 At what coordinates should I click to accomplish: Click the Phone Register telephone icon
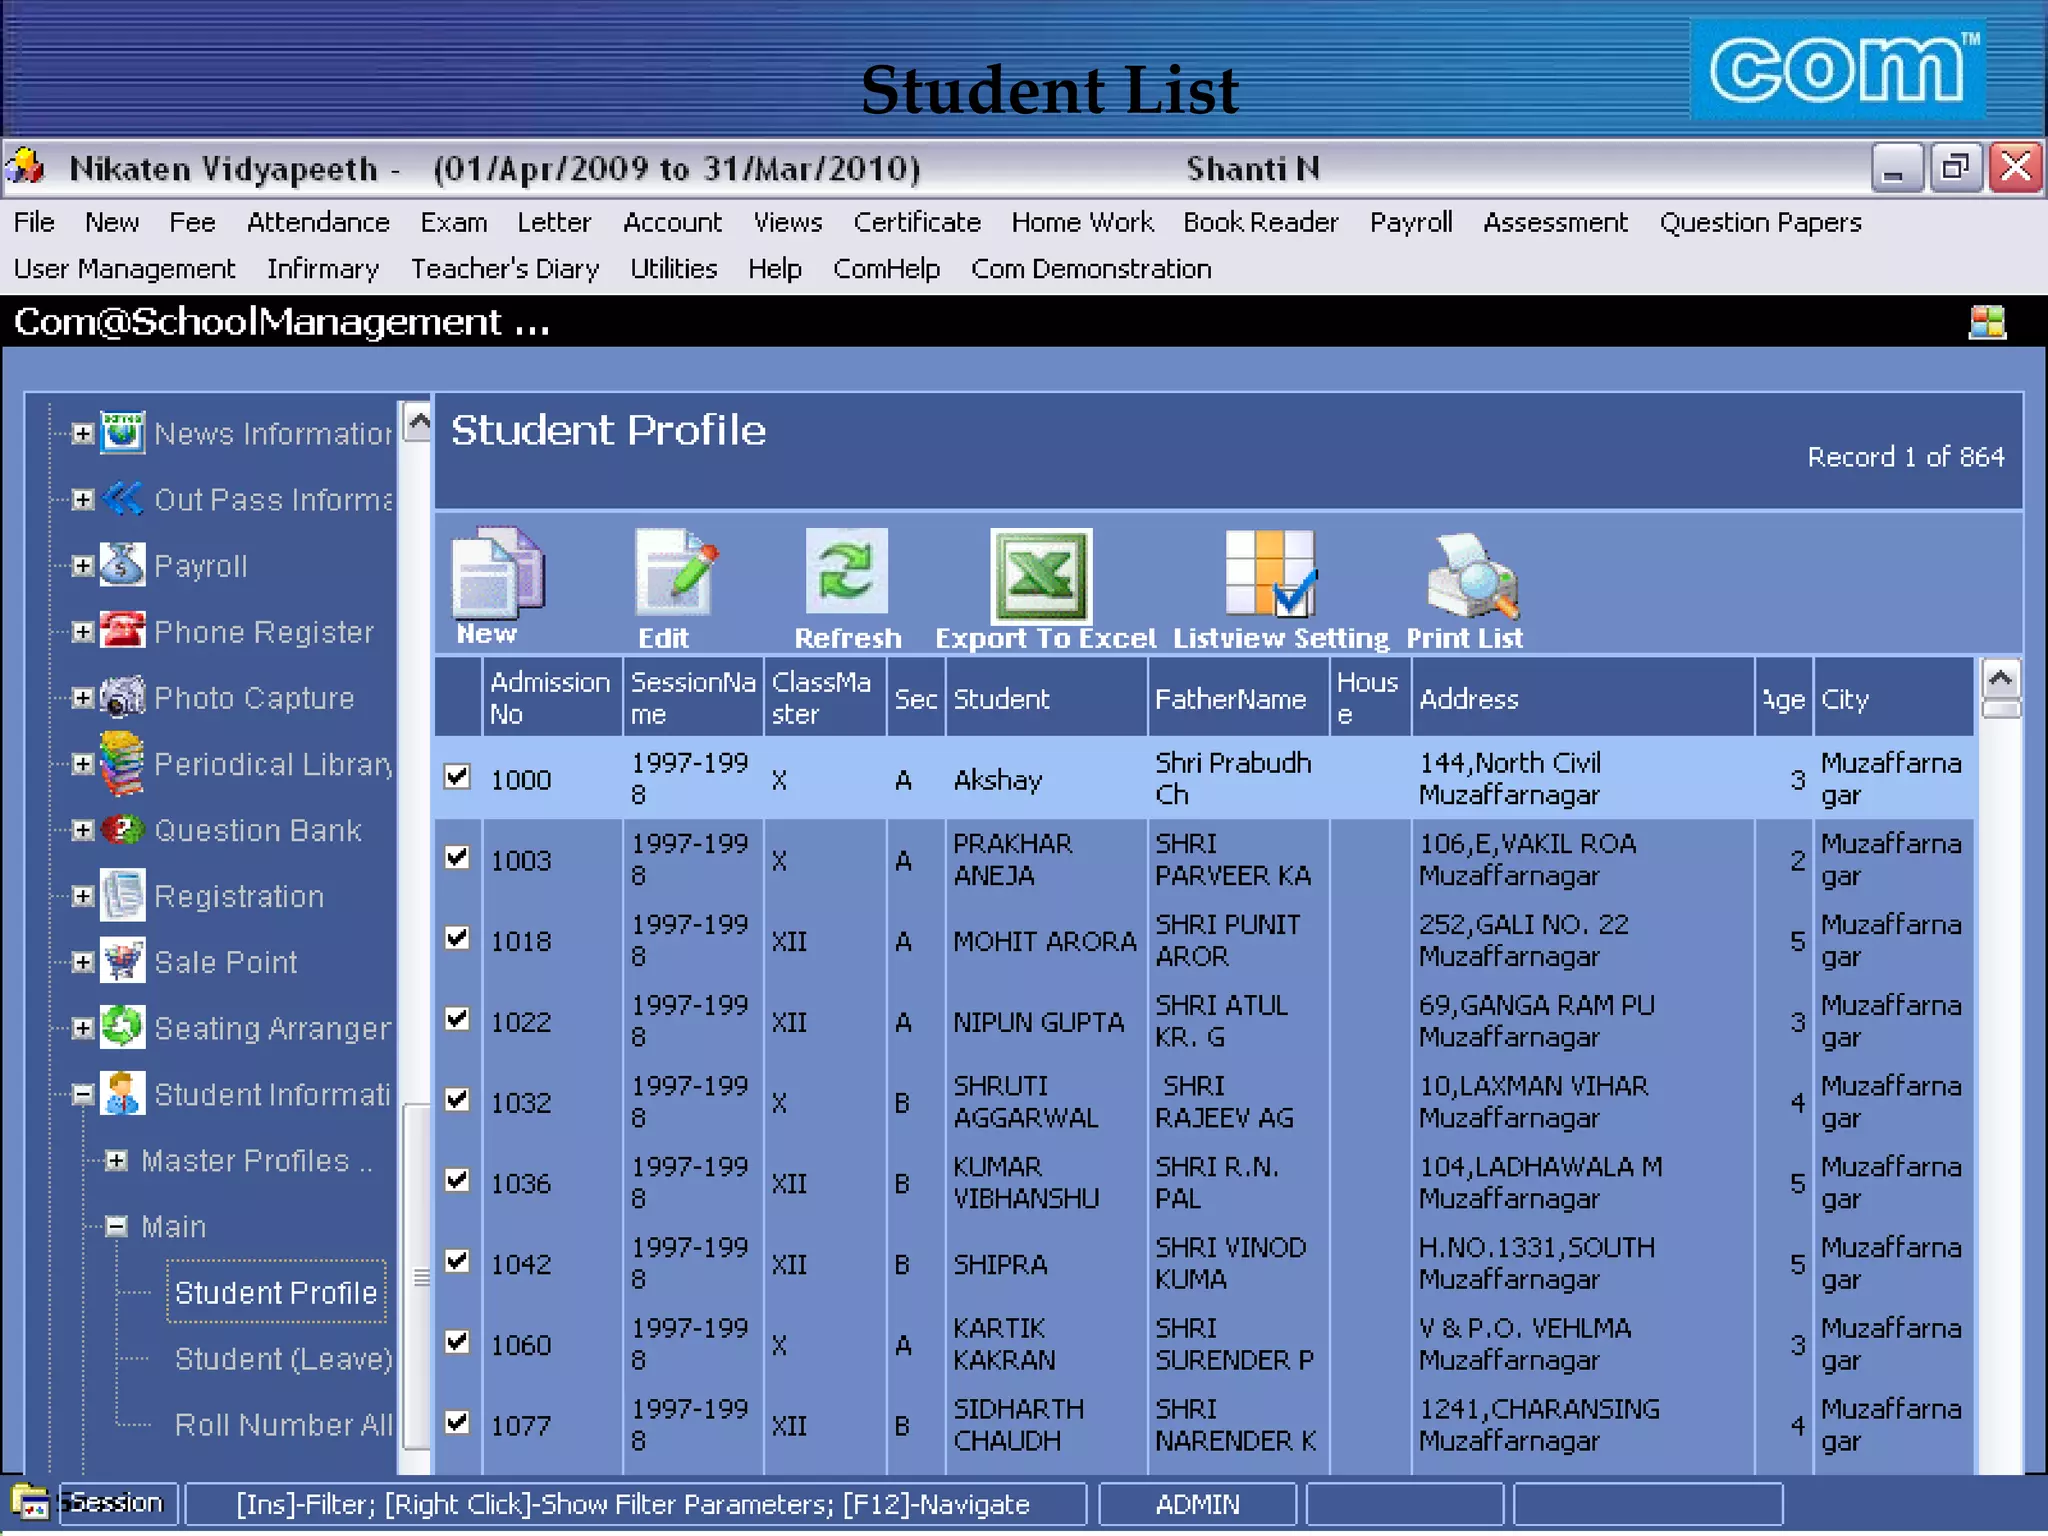(x=122, y=631)
